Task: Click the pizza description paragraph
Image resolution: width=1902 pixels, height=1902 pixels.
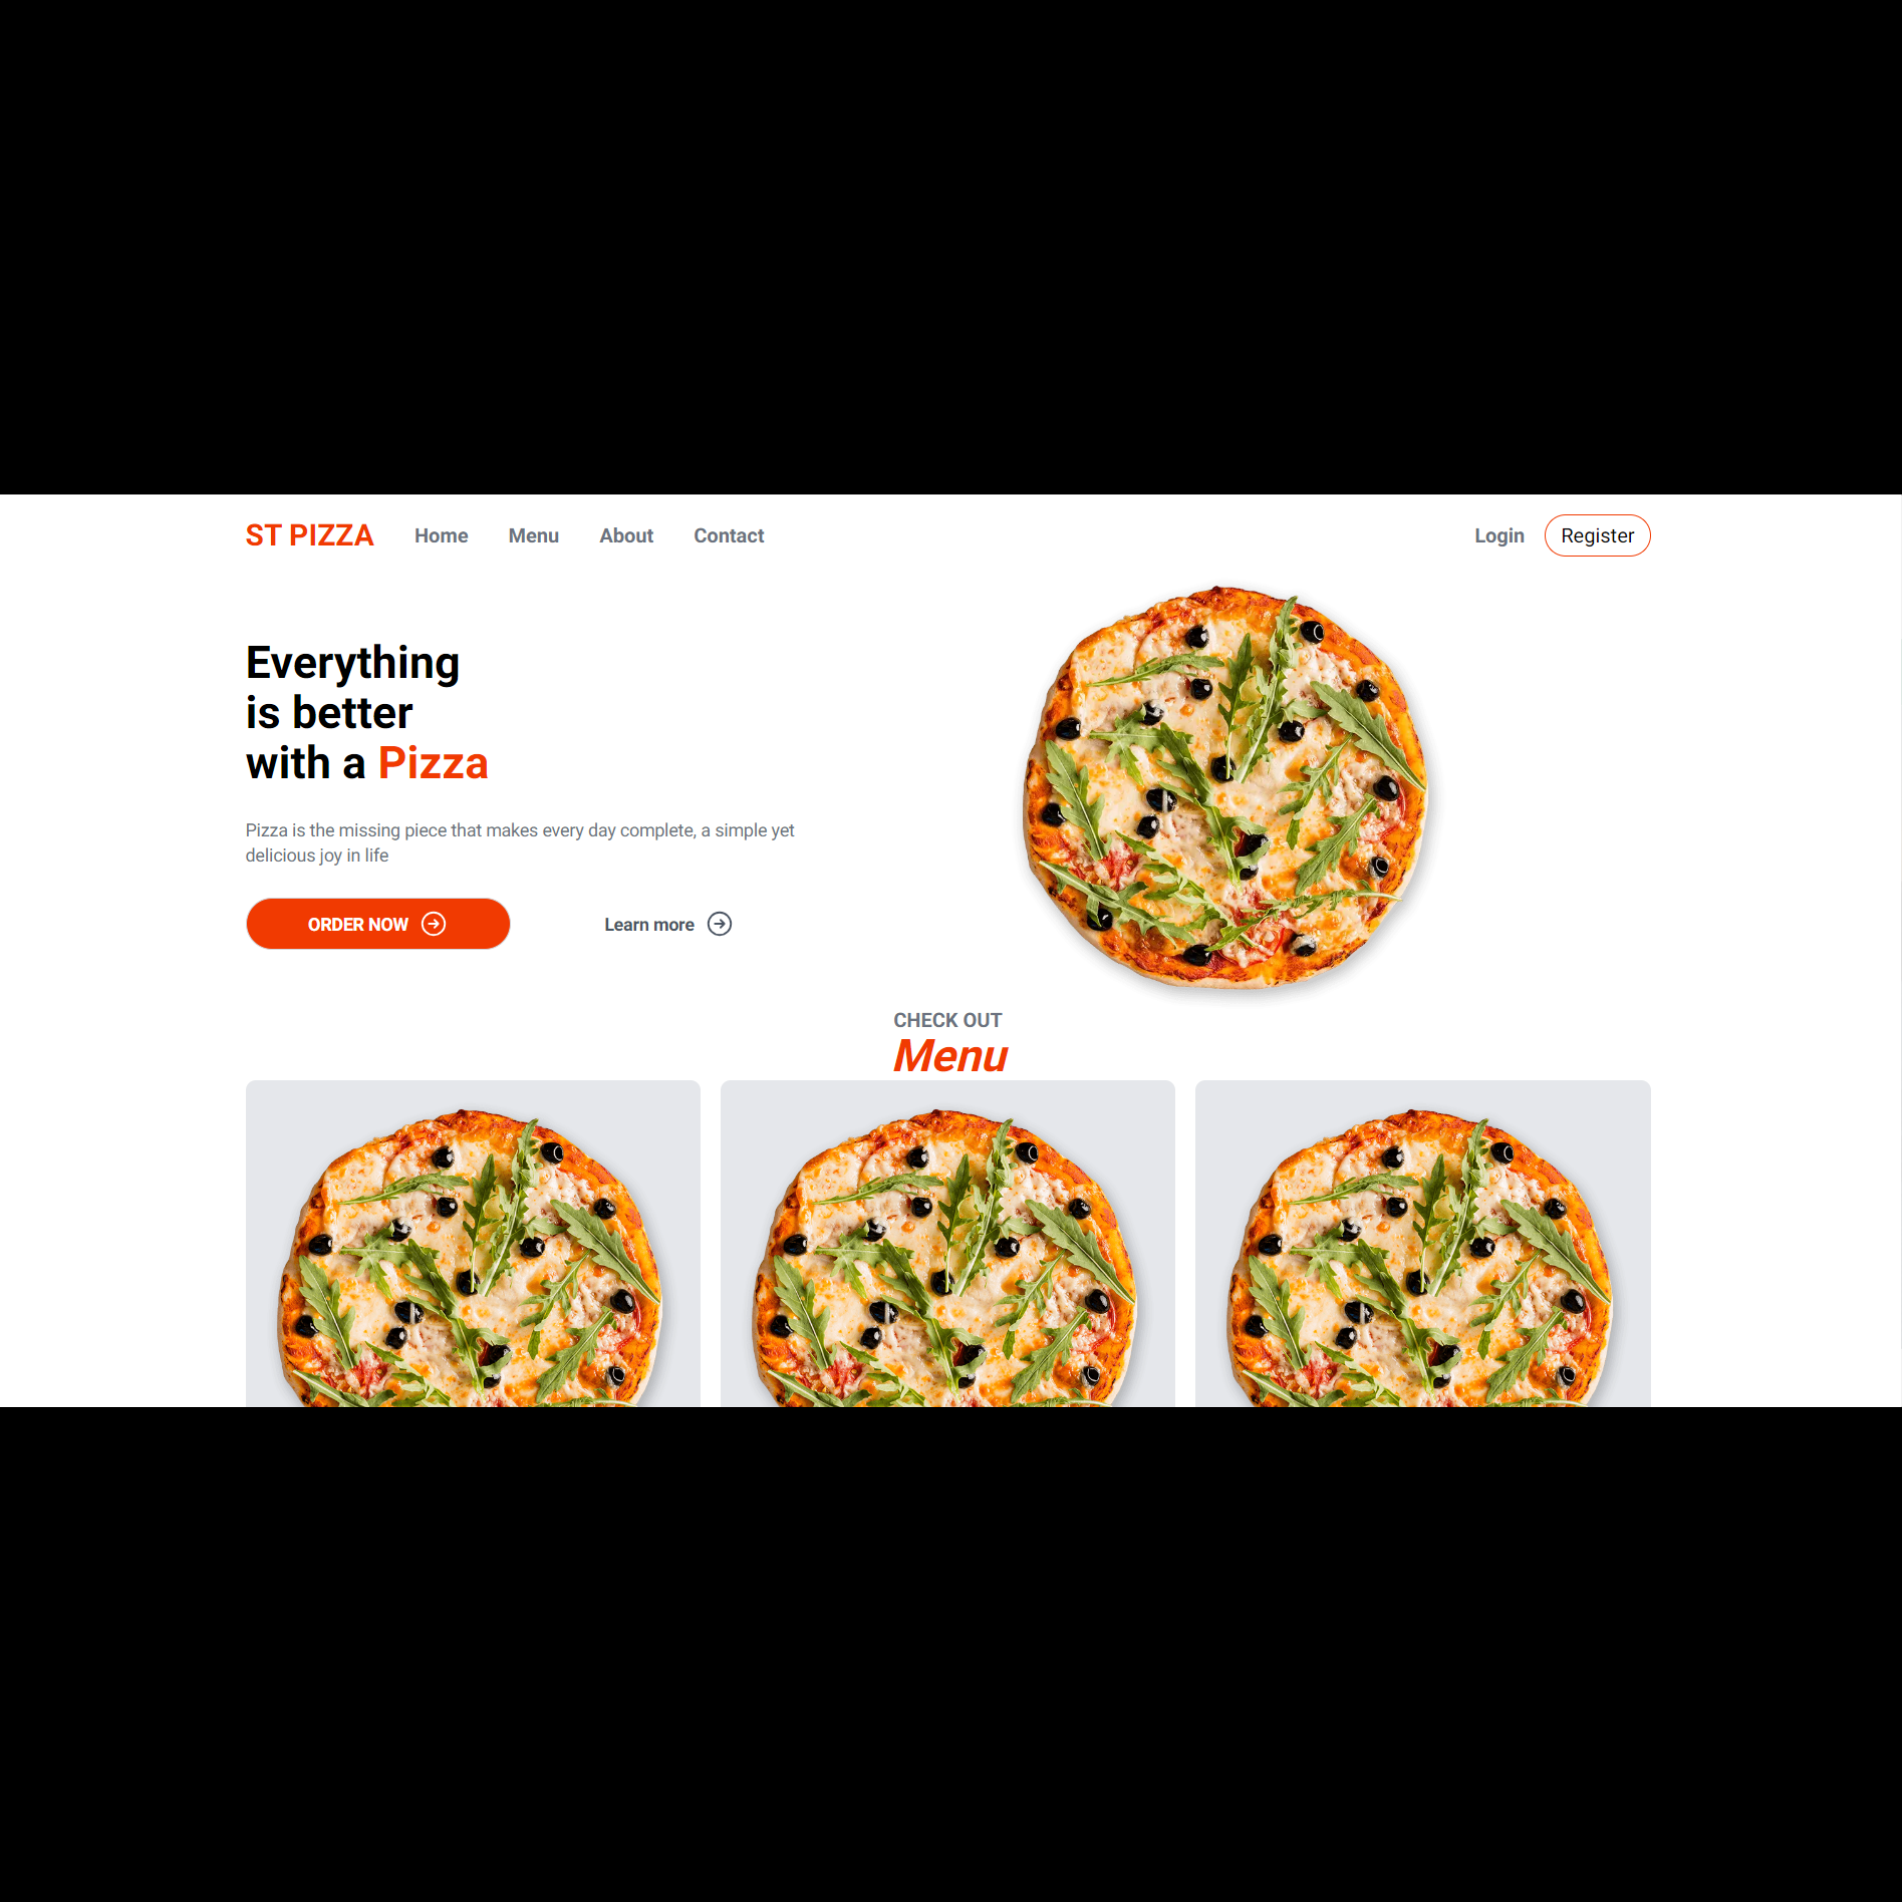Action: tap(520, 843)
